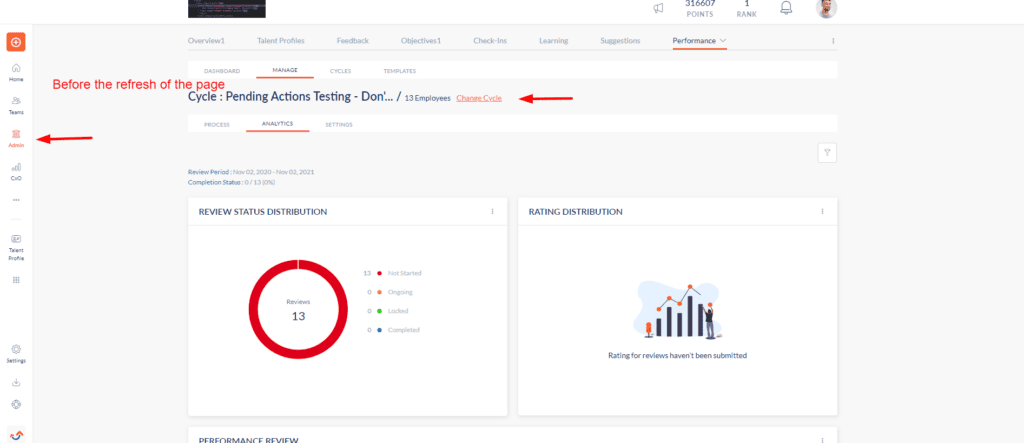Expand the Performance tab dropdown chevron
Image resolution: width=1024 pixels, height=443 pixels.
coord(723,41)
